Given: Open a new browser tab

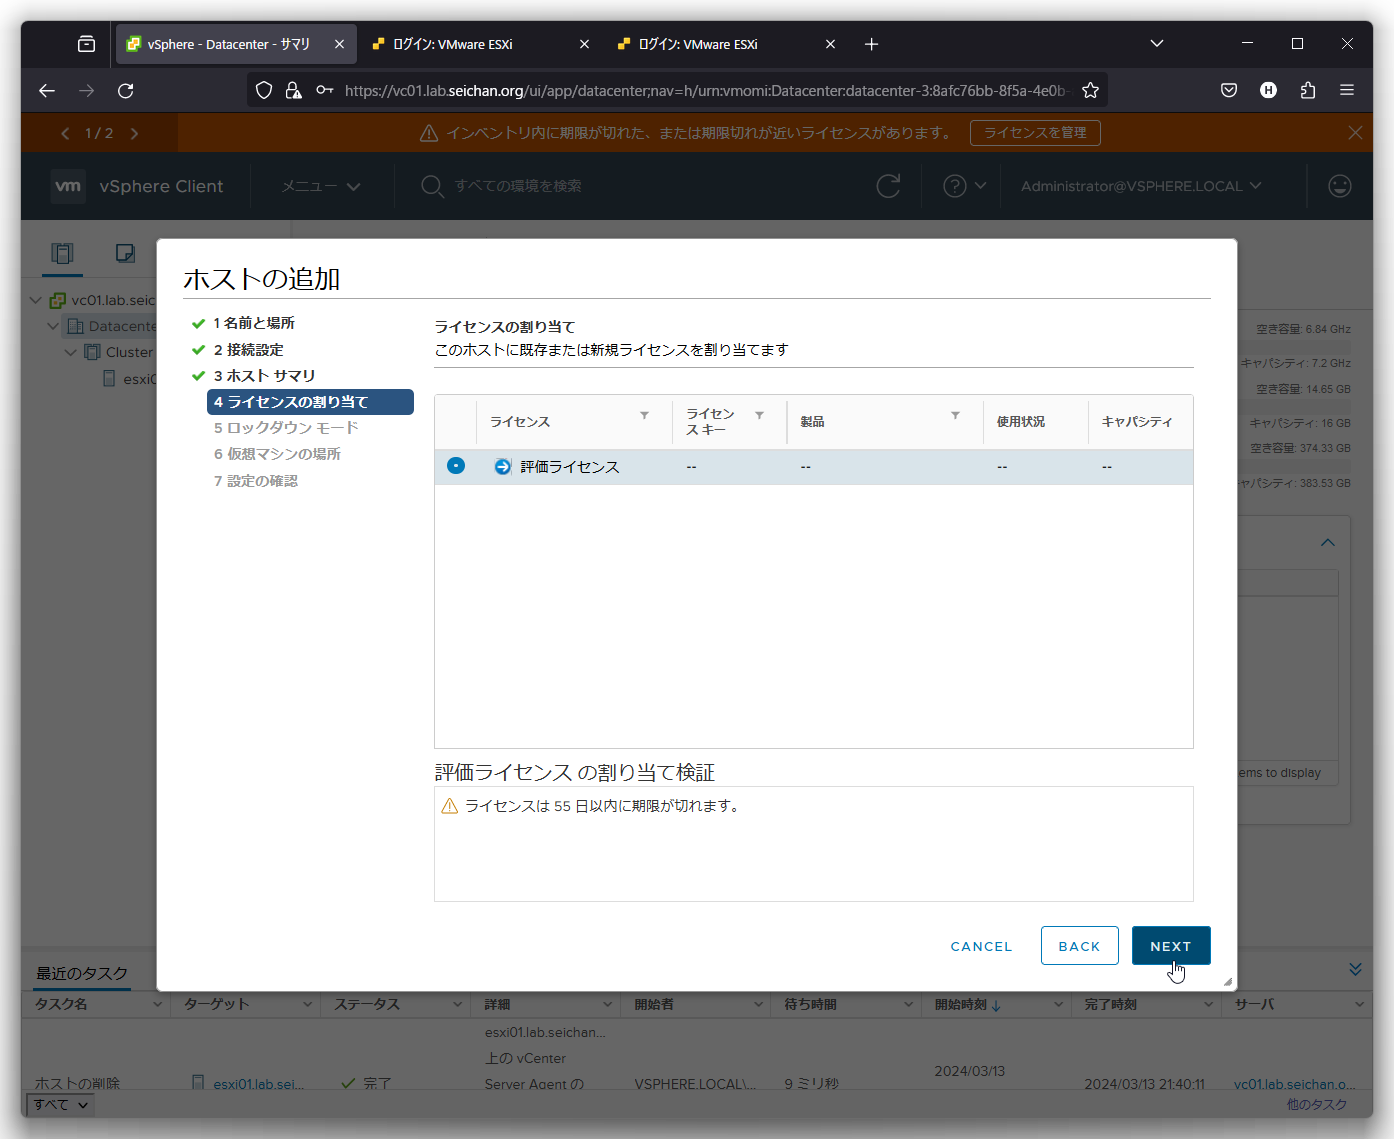Looking at the screenshot, I should pos(871,44).
